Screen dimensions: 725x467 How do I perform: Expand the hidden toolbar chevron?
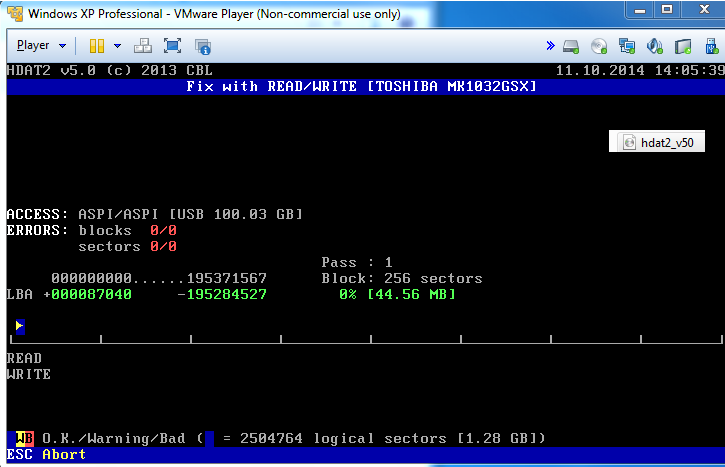click(550, 45)
